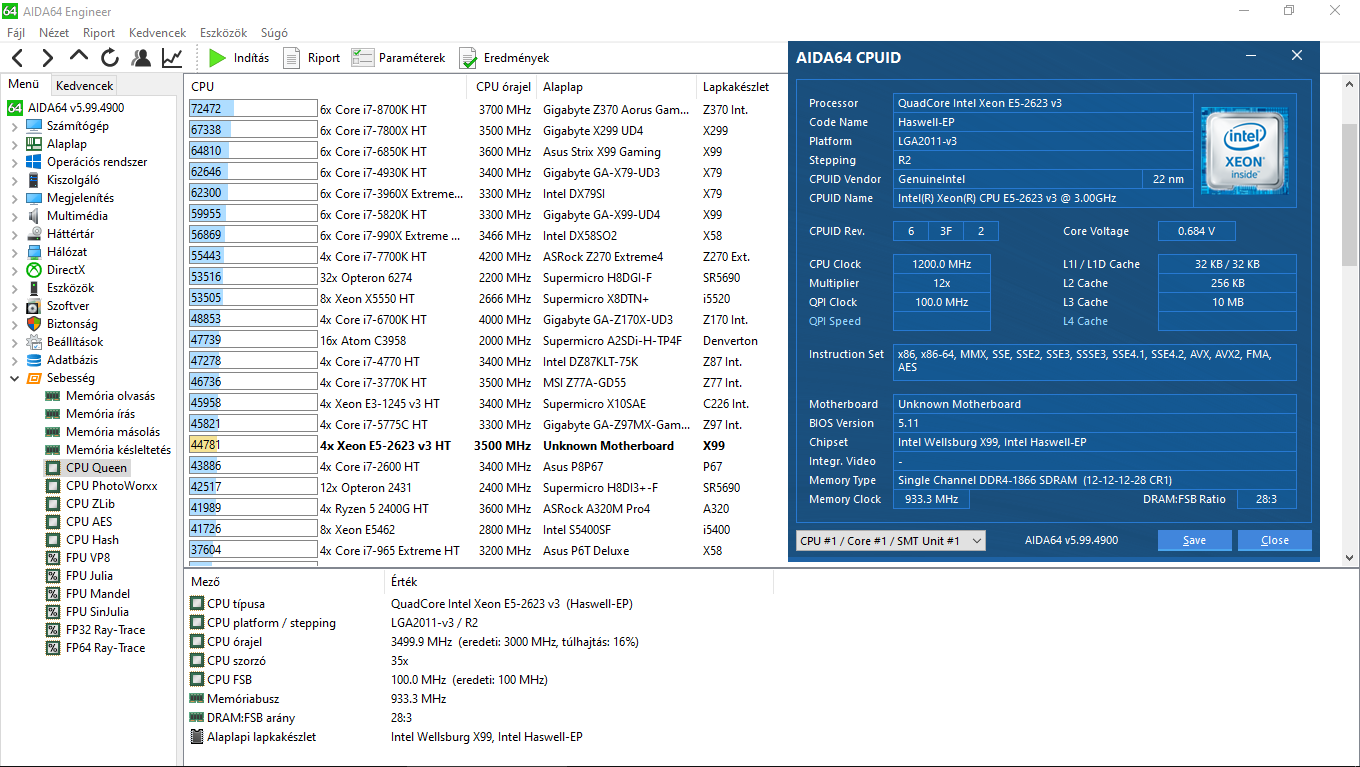
Task: Open the Riport menu
Action: pos(99,33)
